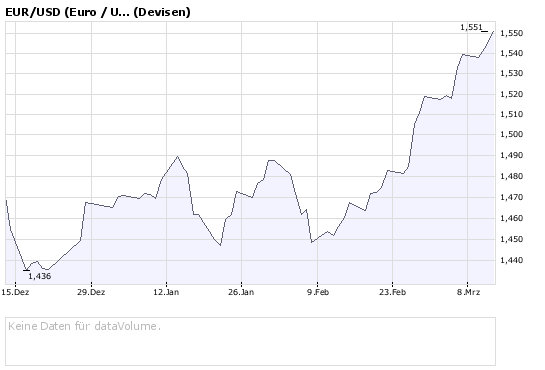The width and height of the screenshot is (545, 370).
Task: Click the x-axis date 15.Dez
Action: click(15, 292)
